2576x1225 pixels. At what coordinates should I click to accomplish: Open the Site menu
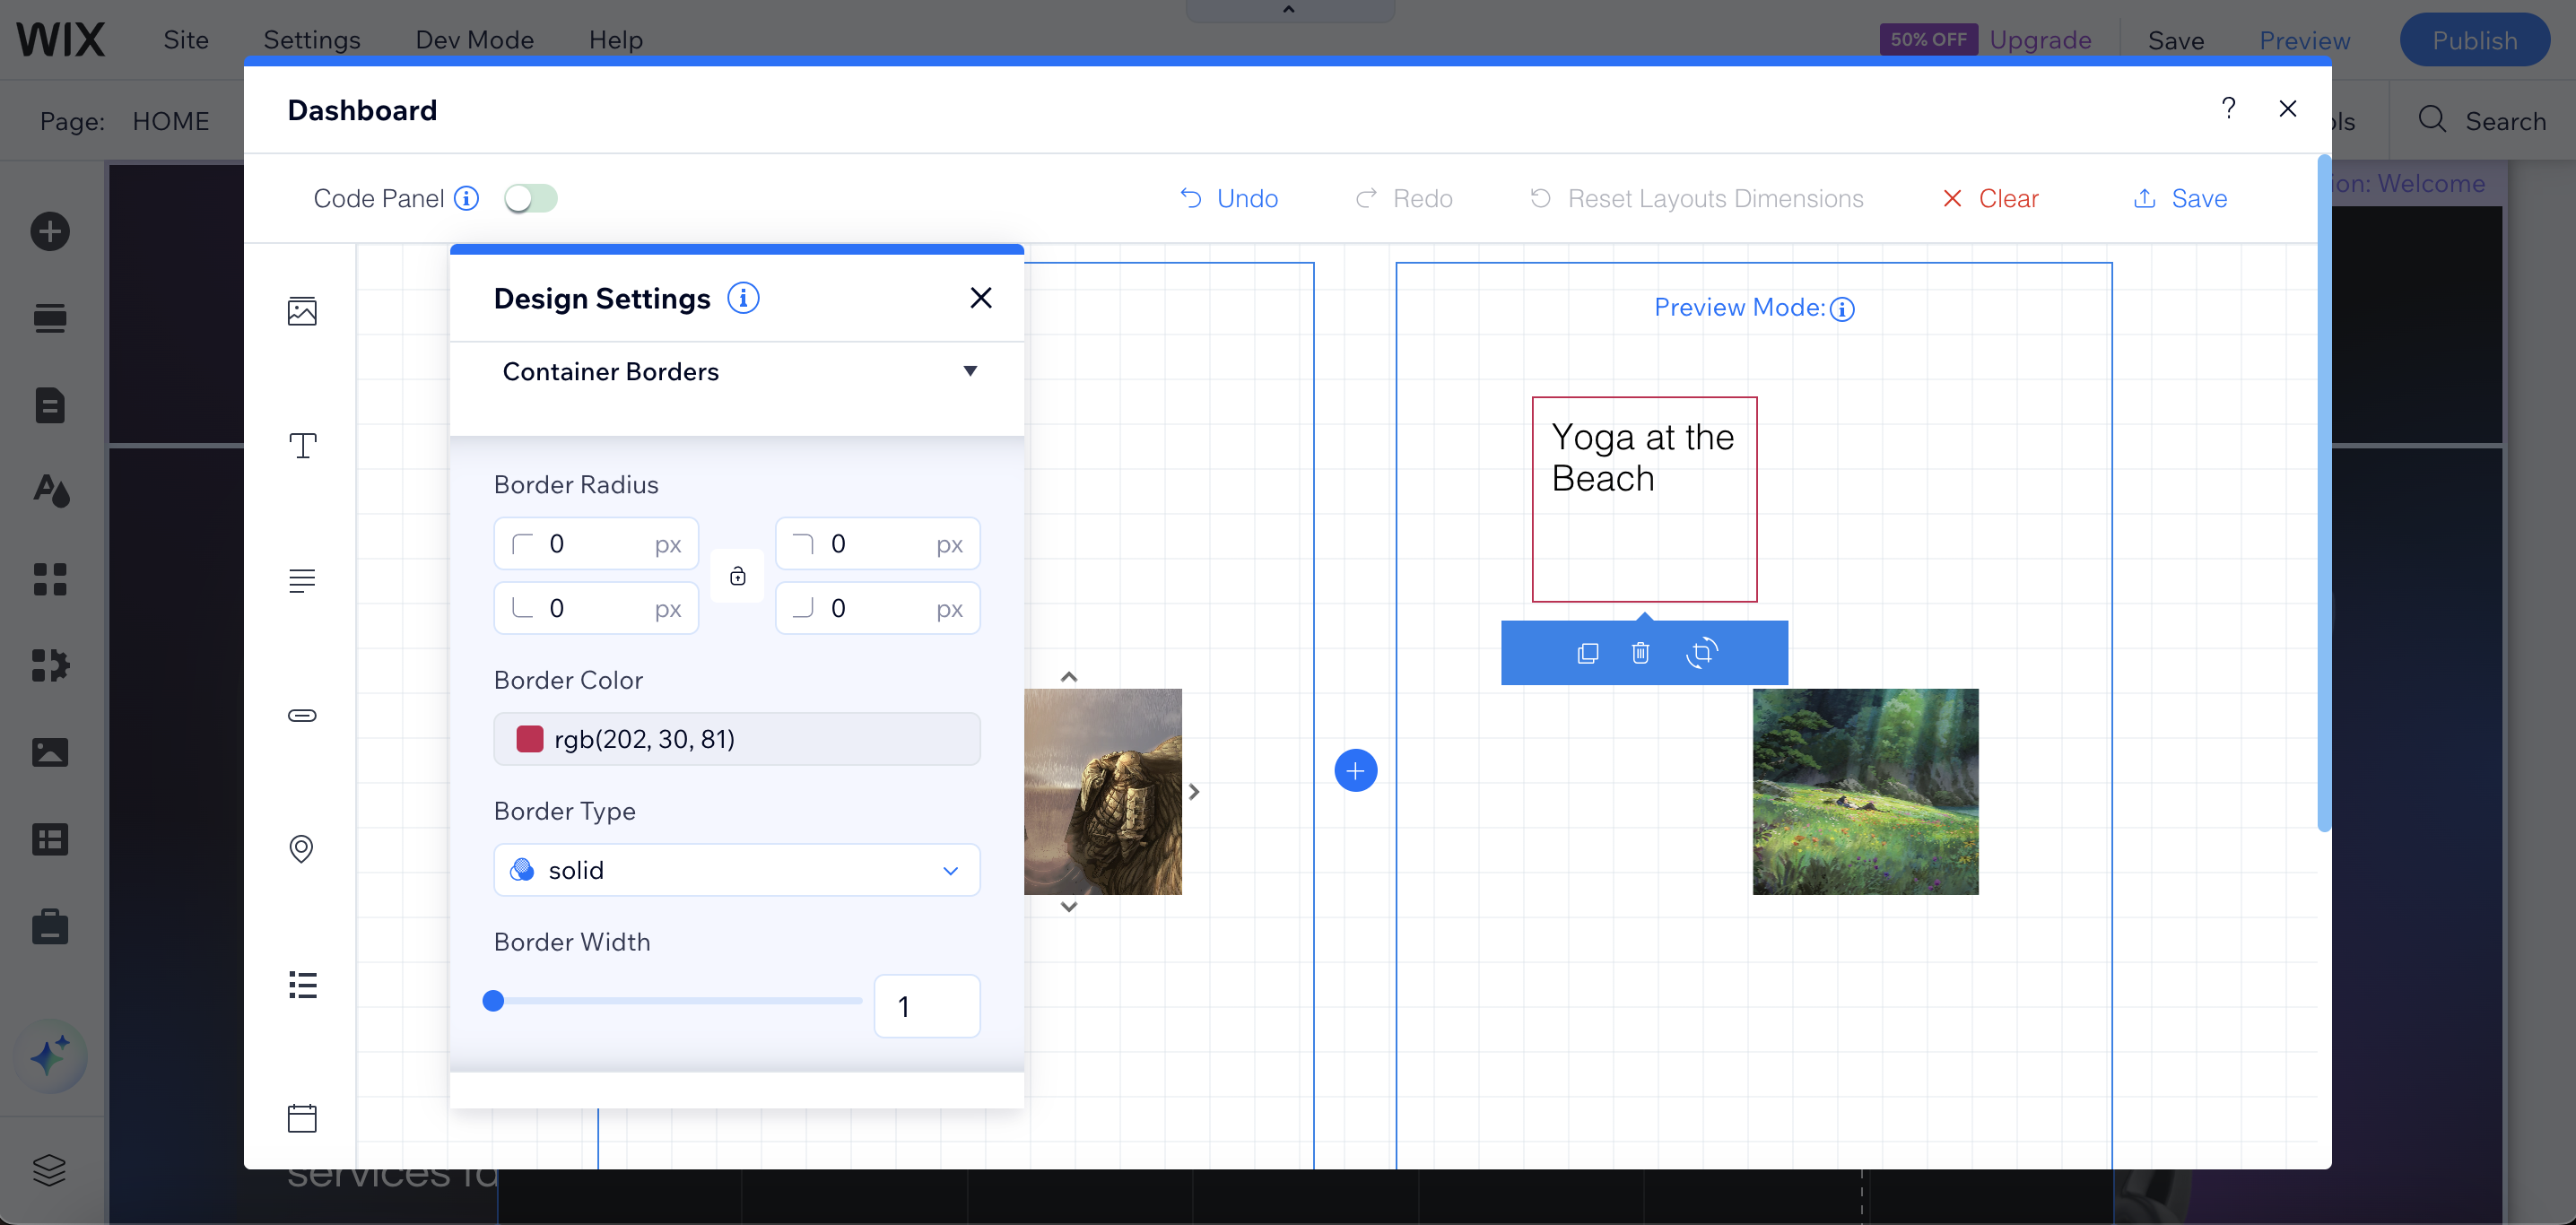[x=186, y=40]
